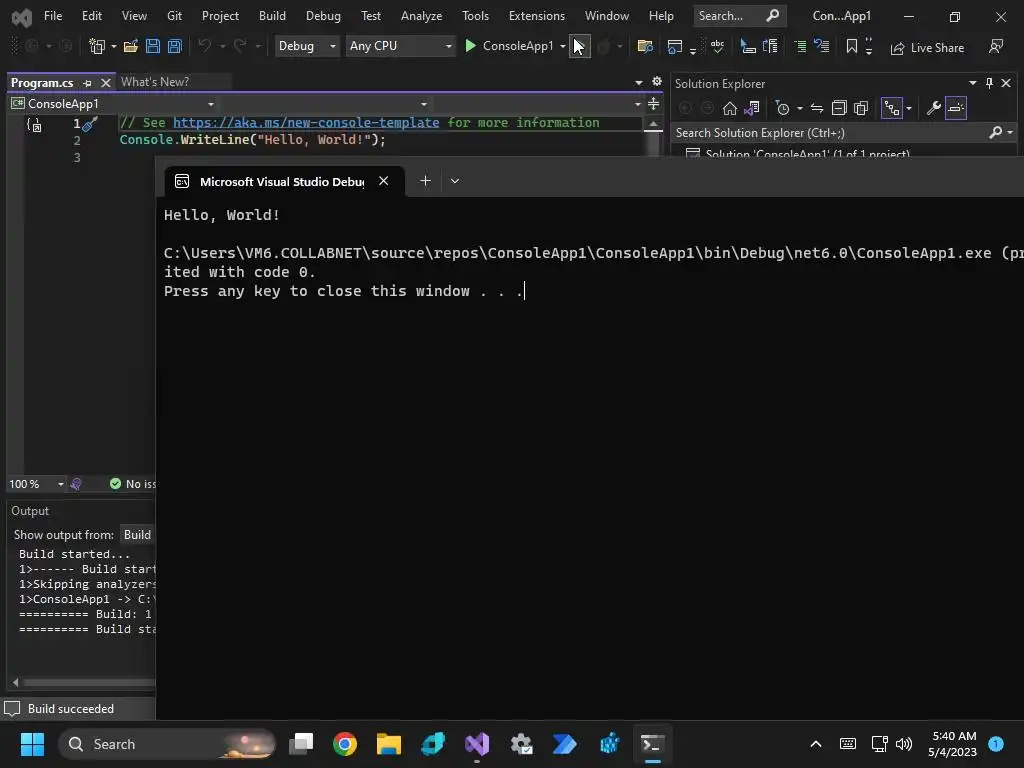Open Google Chrome from the taskbar
Viewport: 1024px width, 768px height.
(345, 744)
